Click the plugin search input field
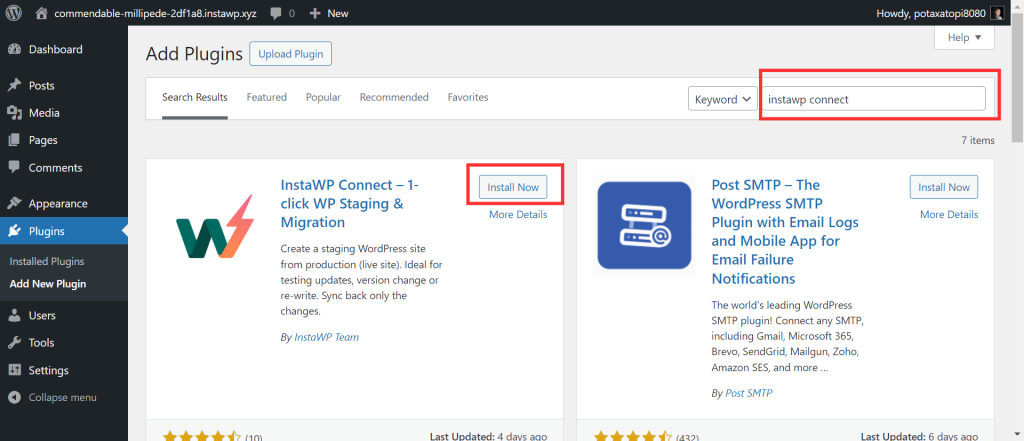The image size is (1024, 441). click(874, 99)
